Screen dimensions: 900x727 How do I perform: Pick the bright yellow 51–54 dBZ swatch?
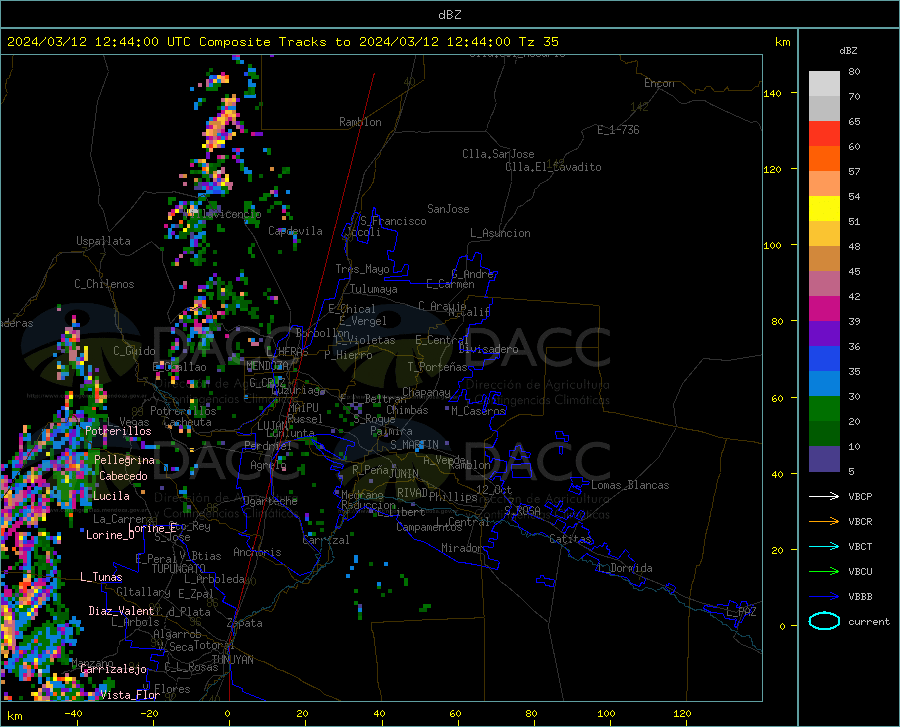pyautogui.click(x=824, y=209)
